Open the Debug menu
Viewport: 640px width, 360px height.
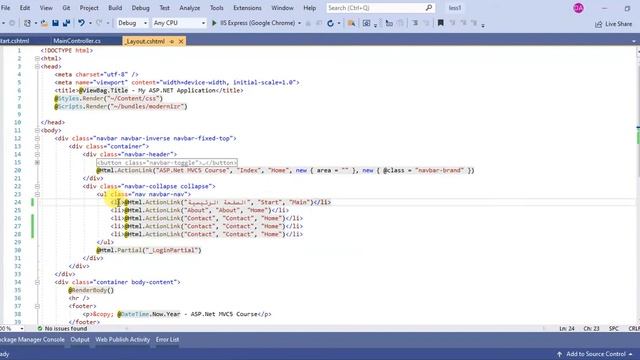140,8
